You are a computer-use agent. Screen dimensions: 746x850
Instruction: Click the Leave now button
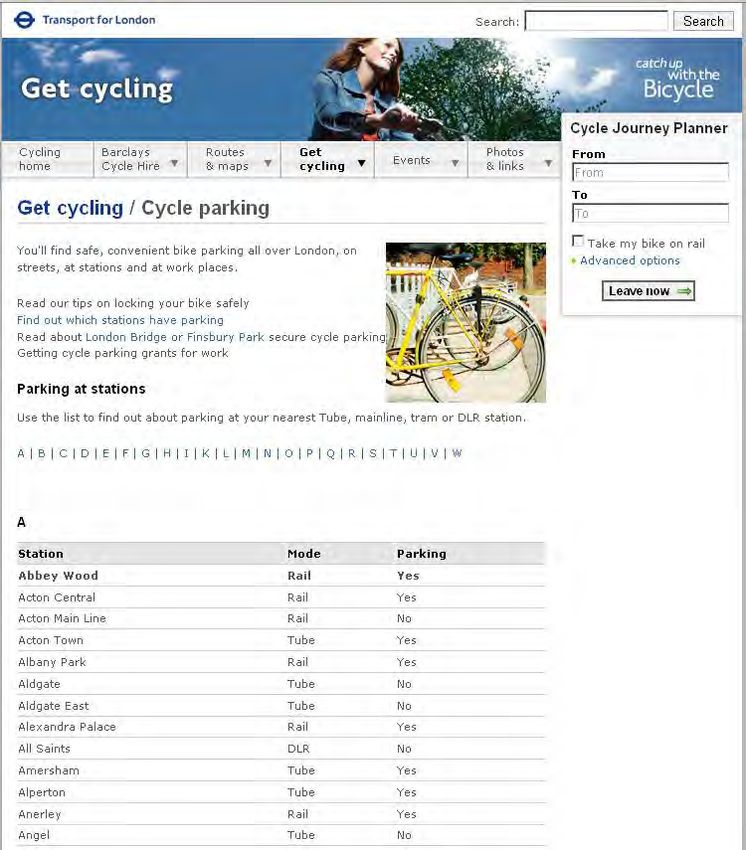click(648, 291)
